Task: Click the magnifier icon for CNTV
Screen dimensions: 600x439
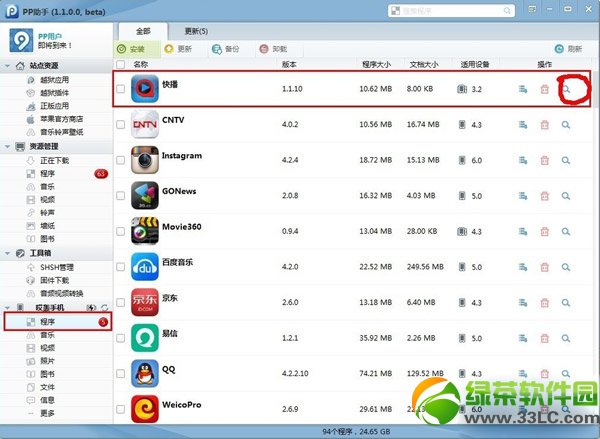Action: (566, 125)
